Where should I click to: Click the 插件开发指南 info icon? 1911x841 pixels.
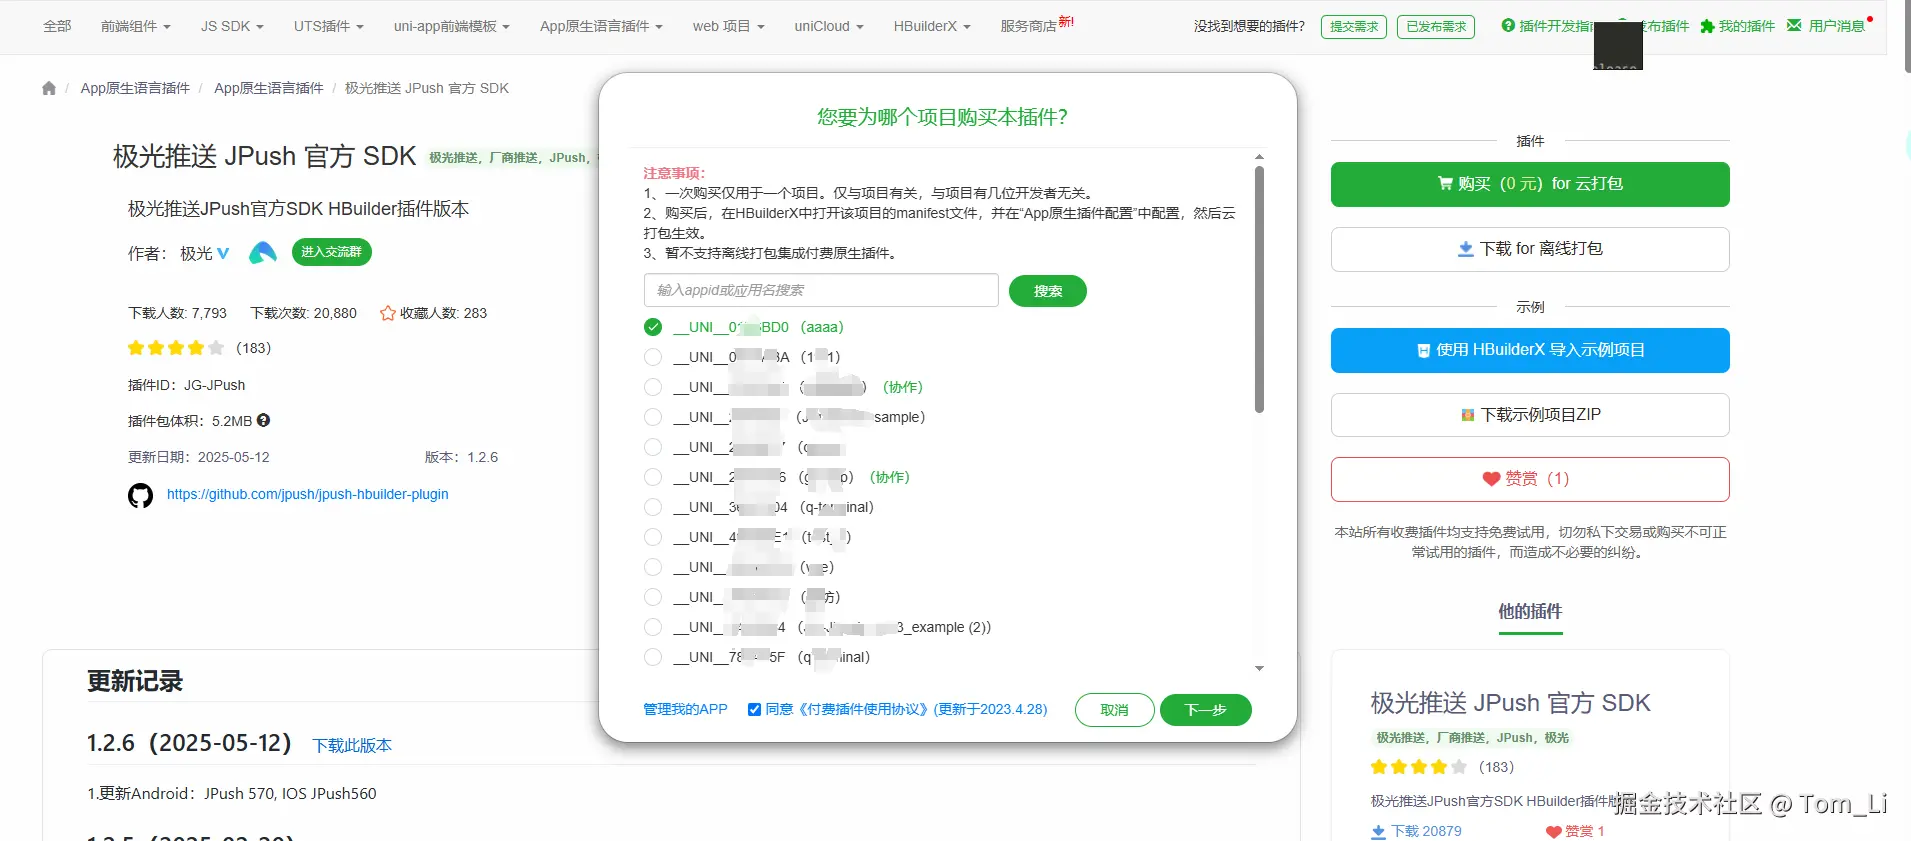[x=1508, y=26]
